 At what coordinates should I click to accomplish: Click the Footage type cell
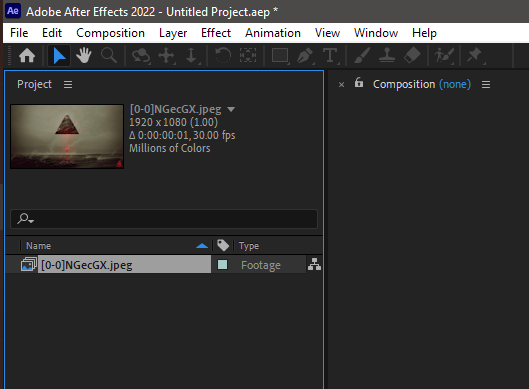tap(261, 265)
